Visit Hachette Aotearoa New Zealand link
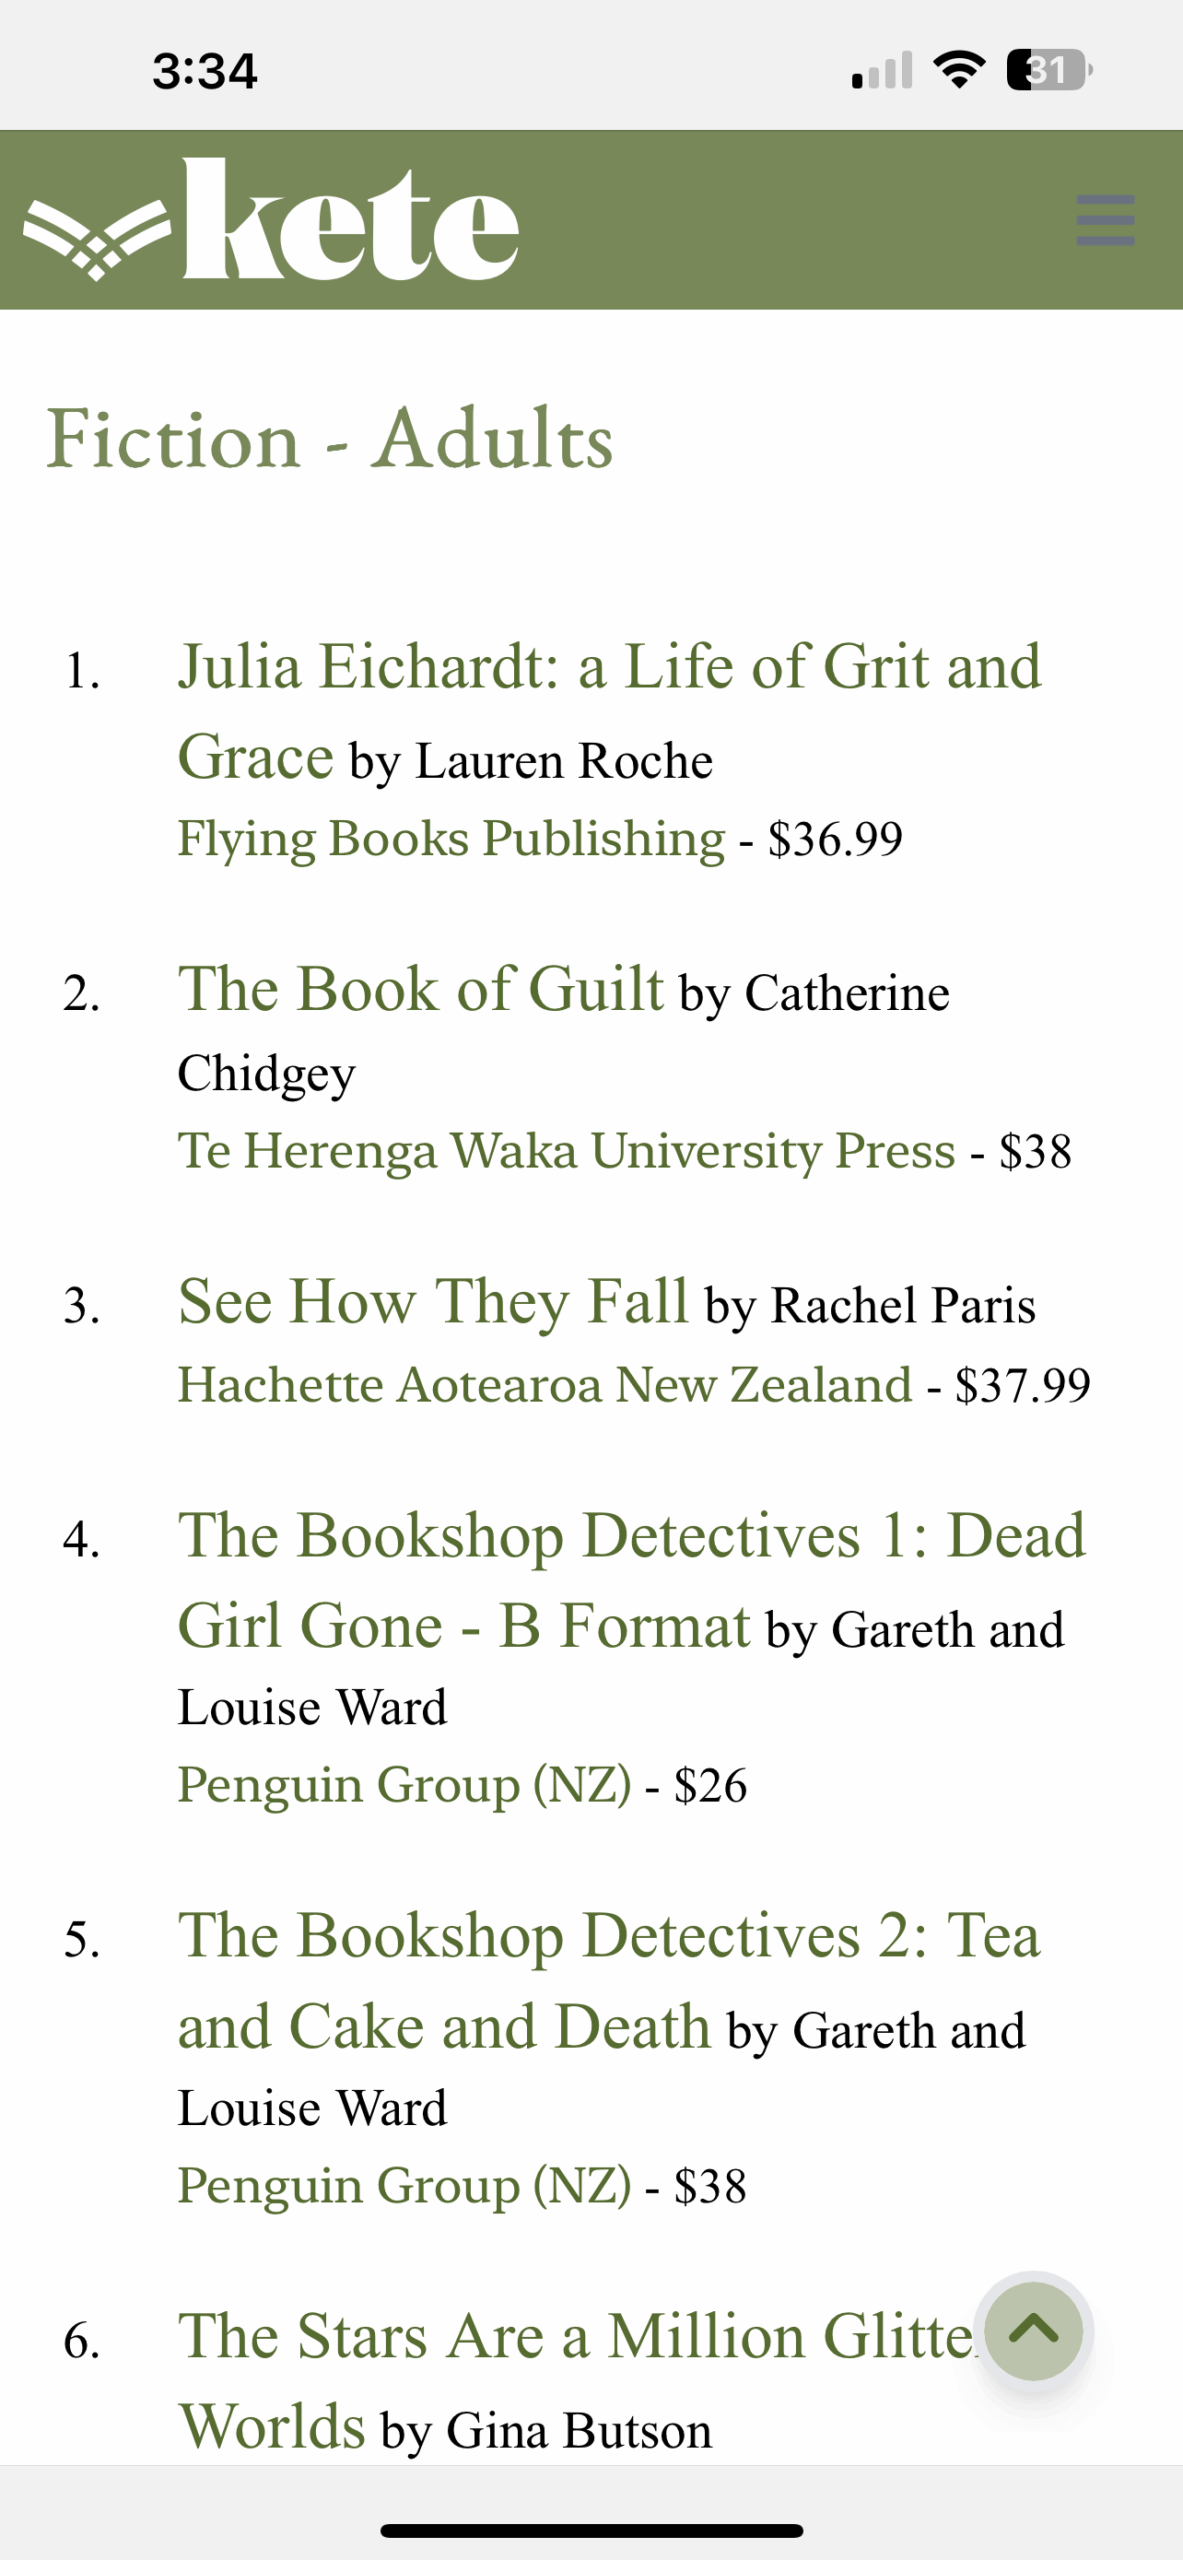 tap(544, 1385)
